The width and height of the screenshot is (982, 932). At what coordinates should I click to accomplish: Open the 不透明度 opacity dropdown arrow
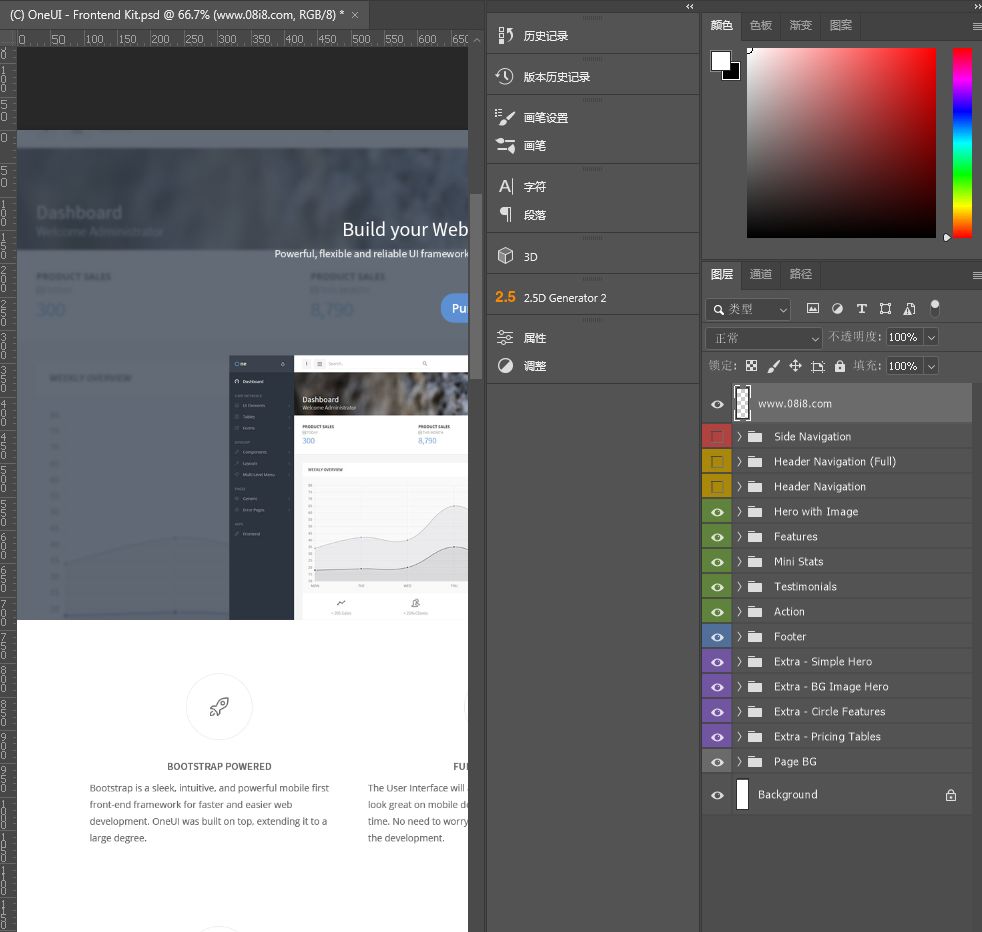pyautogui.click(x=931, y=338)
